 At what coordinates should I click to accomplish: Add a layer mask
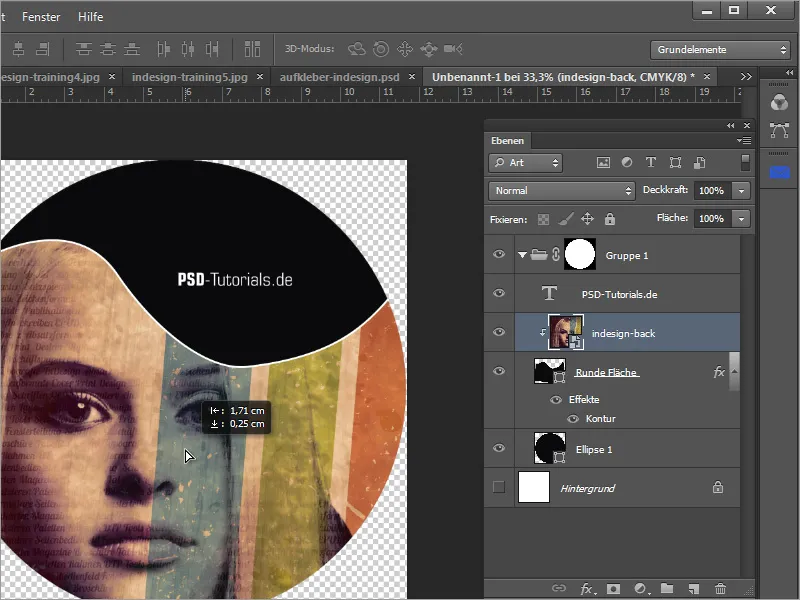pos(613,589)
